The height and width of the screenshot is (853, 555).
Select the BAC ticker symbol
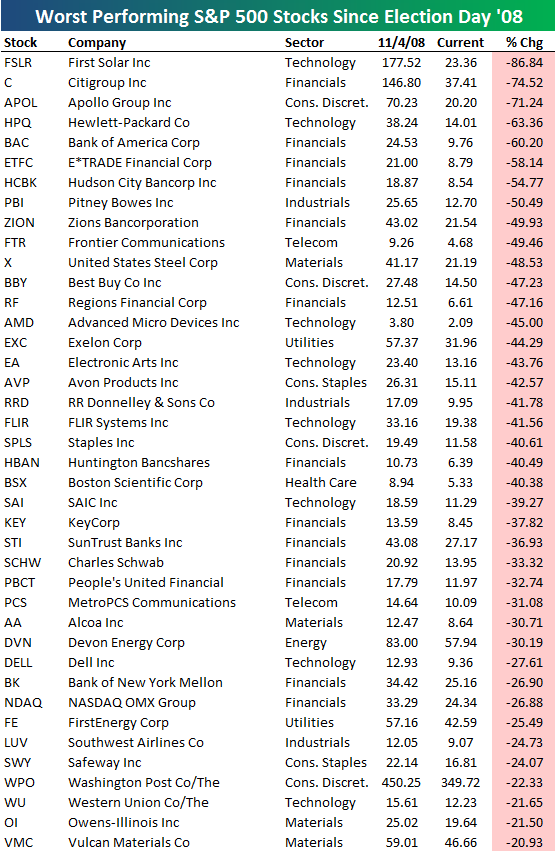tap(16, 143)
